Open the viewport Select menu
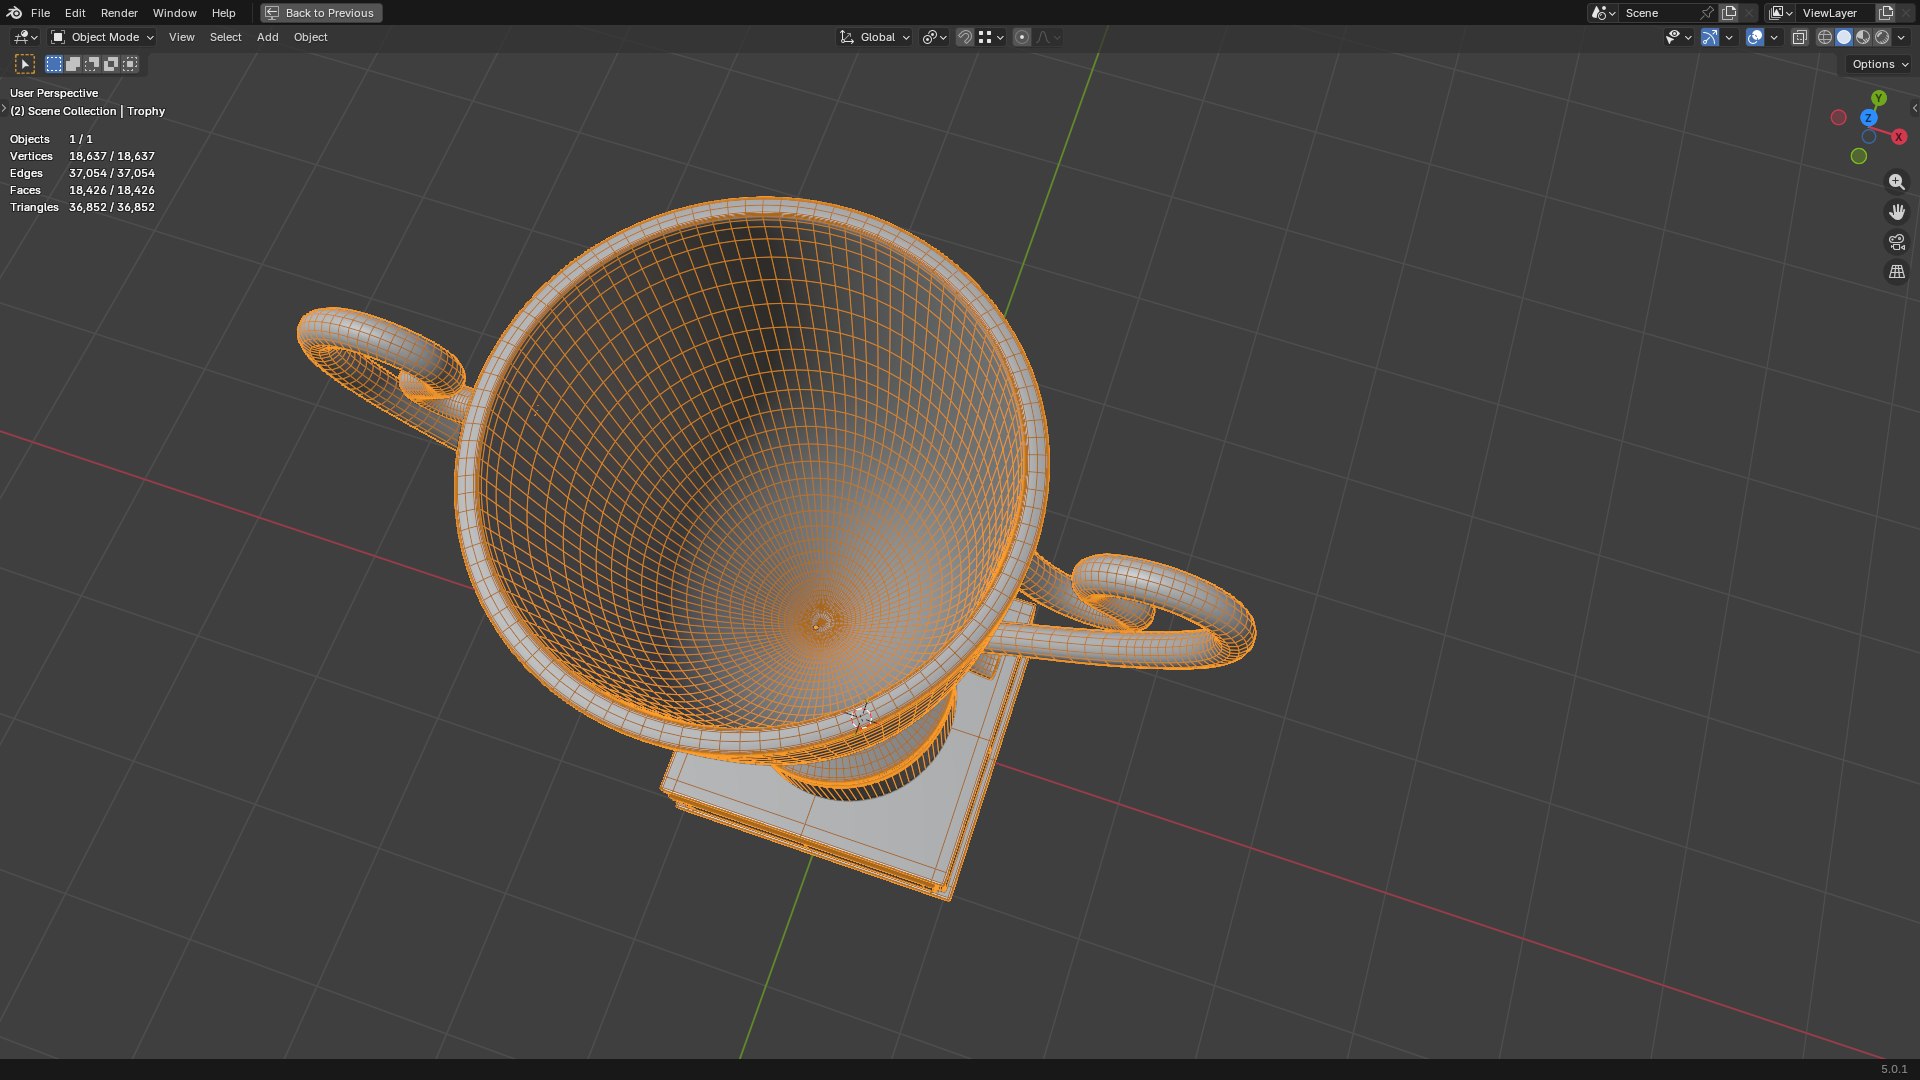The height and width of the screenshot is (1080, 1920). (x=225, y=37)
